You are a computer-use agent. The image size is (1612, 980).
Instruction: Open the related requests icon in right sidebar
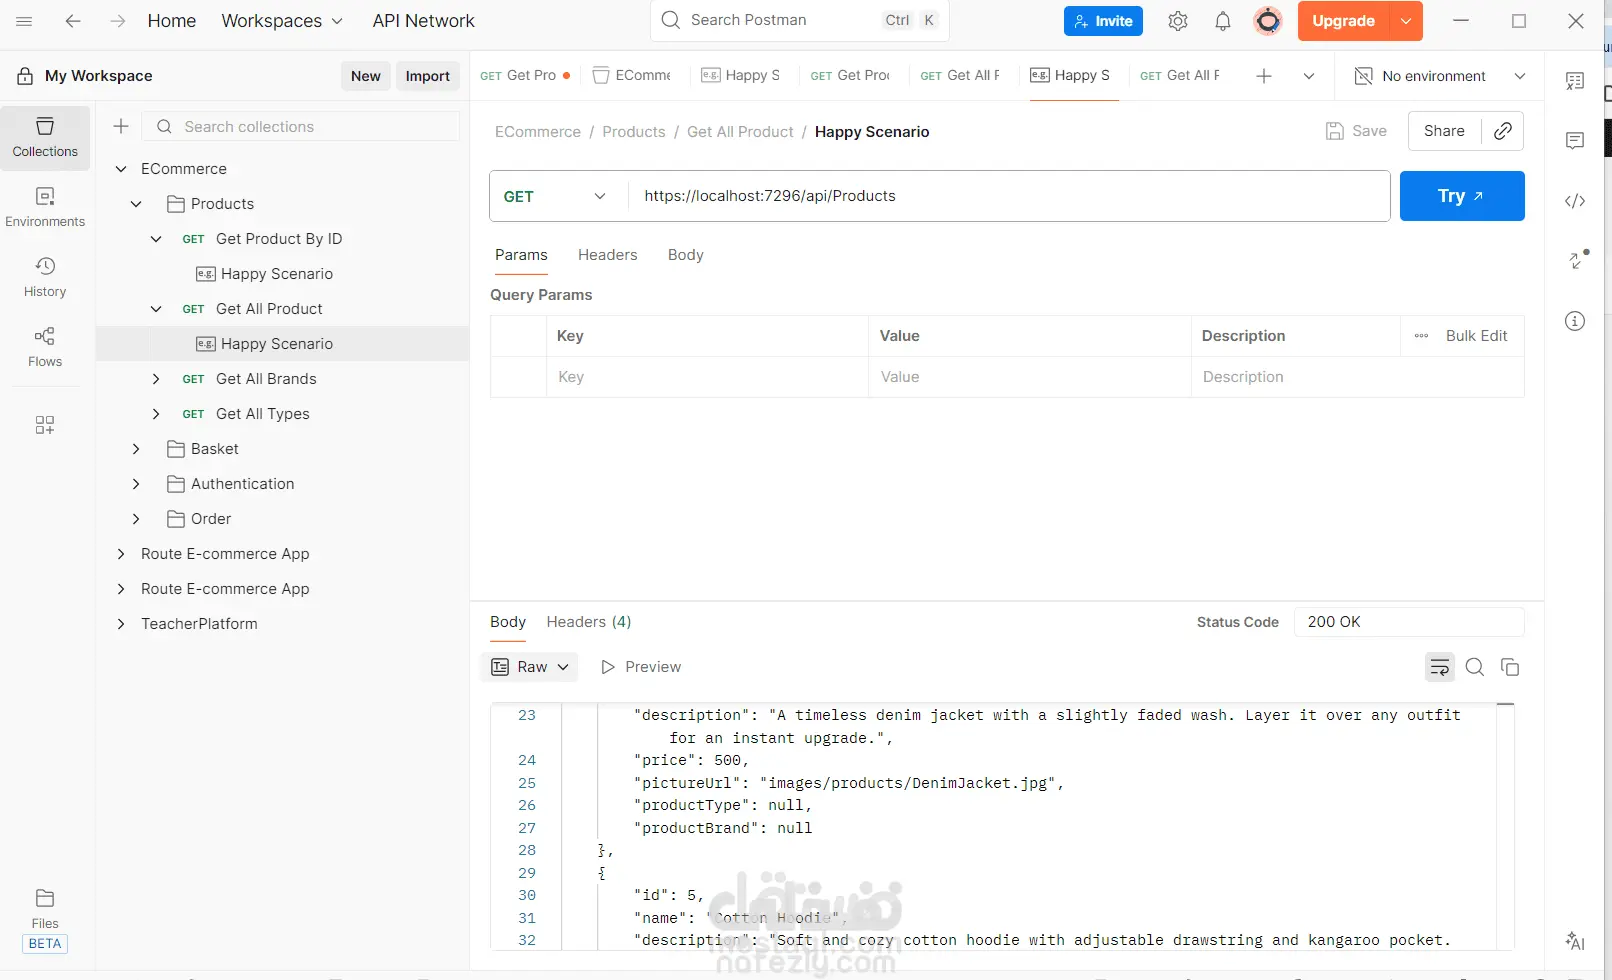pos(1578,259)
